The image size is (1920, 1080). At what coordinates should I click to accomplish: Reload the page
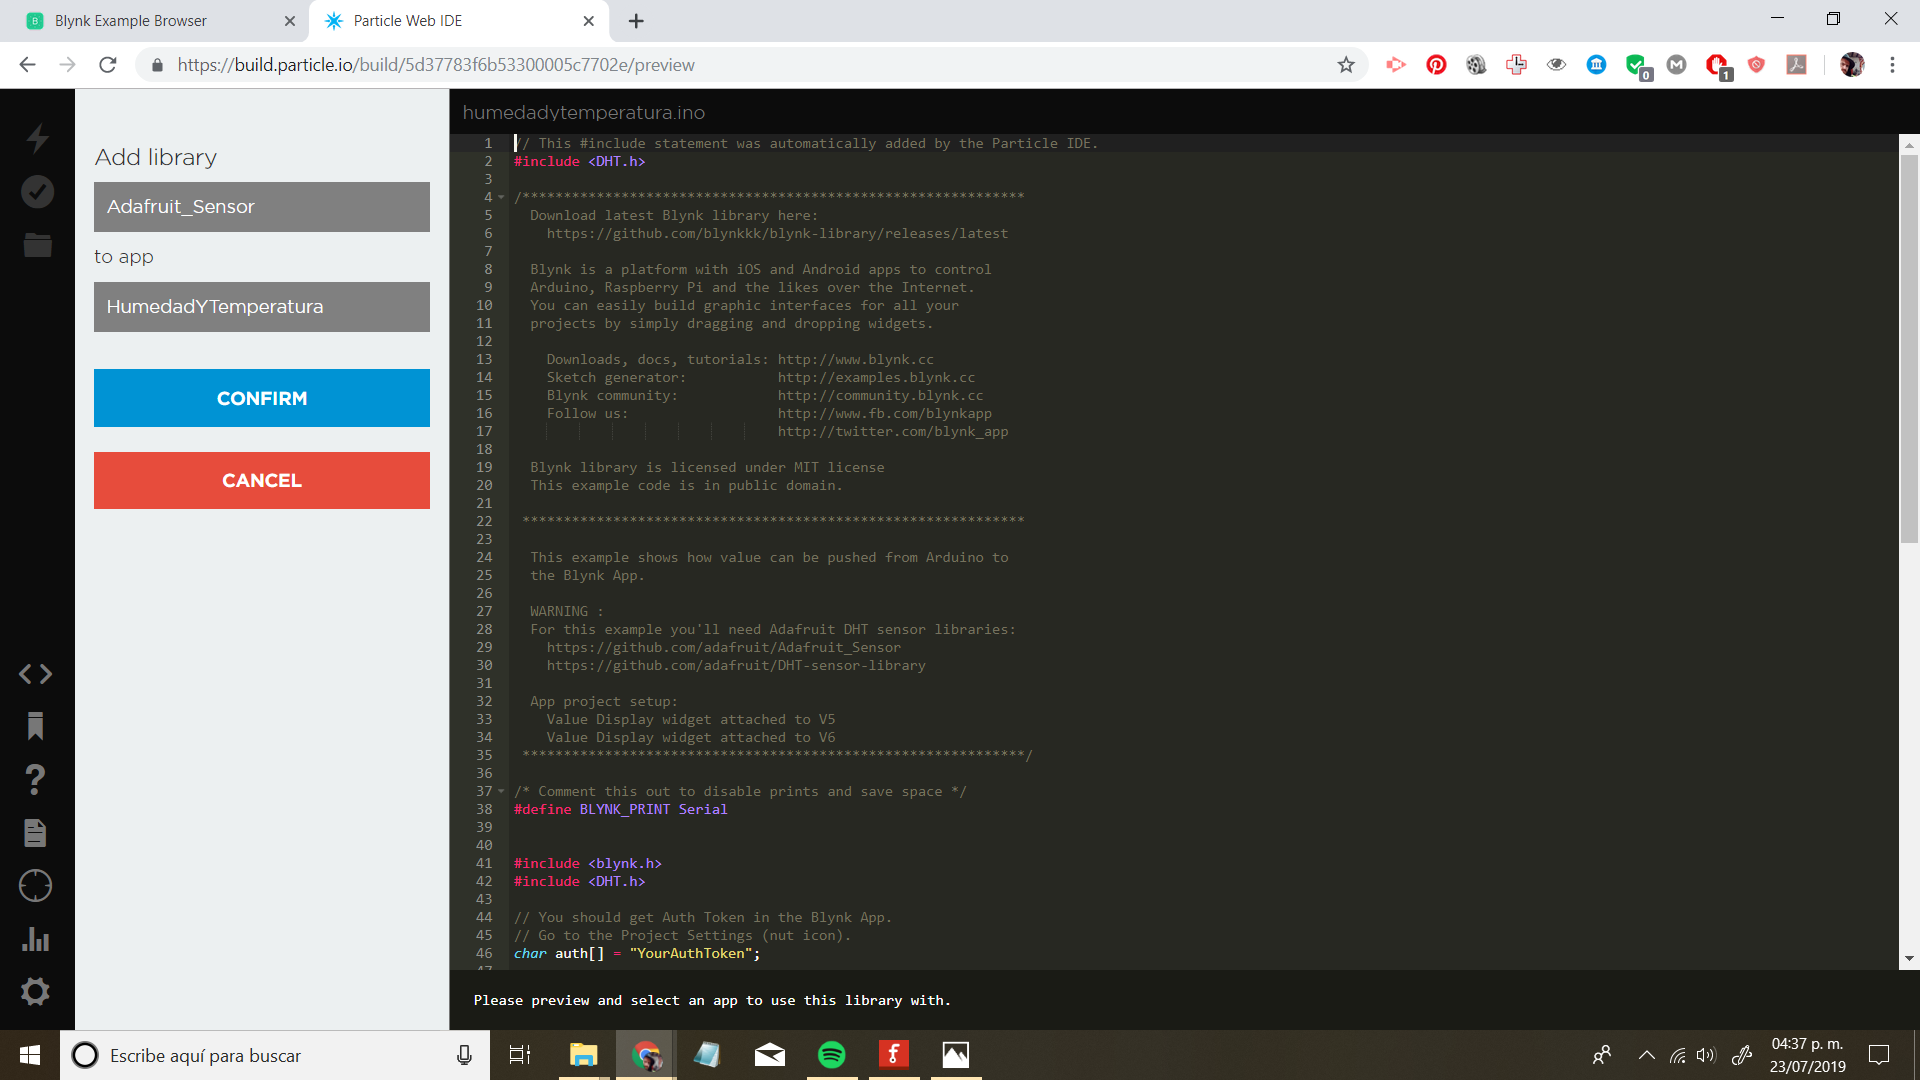pos(108,65)
